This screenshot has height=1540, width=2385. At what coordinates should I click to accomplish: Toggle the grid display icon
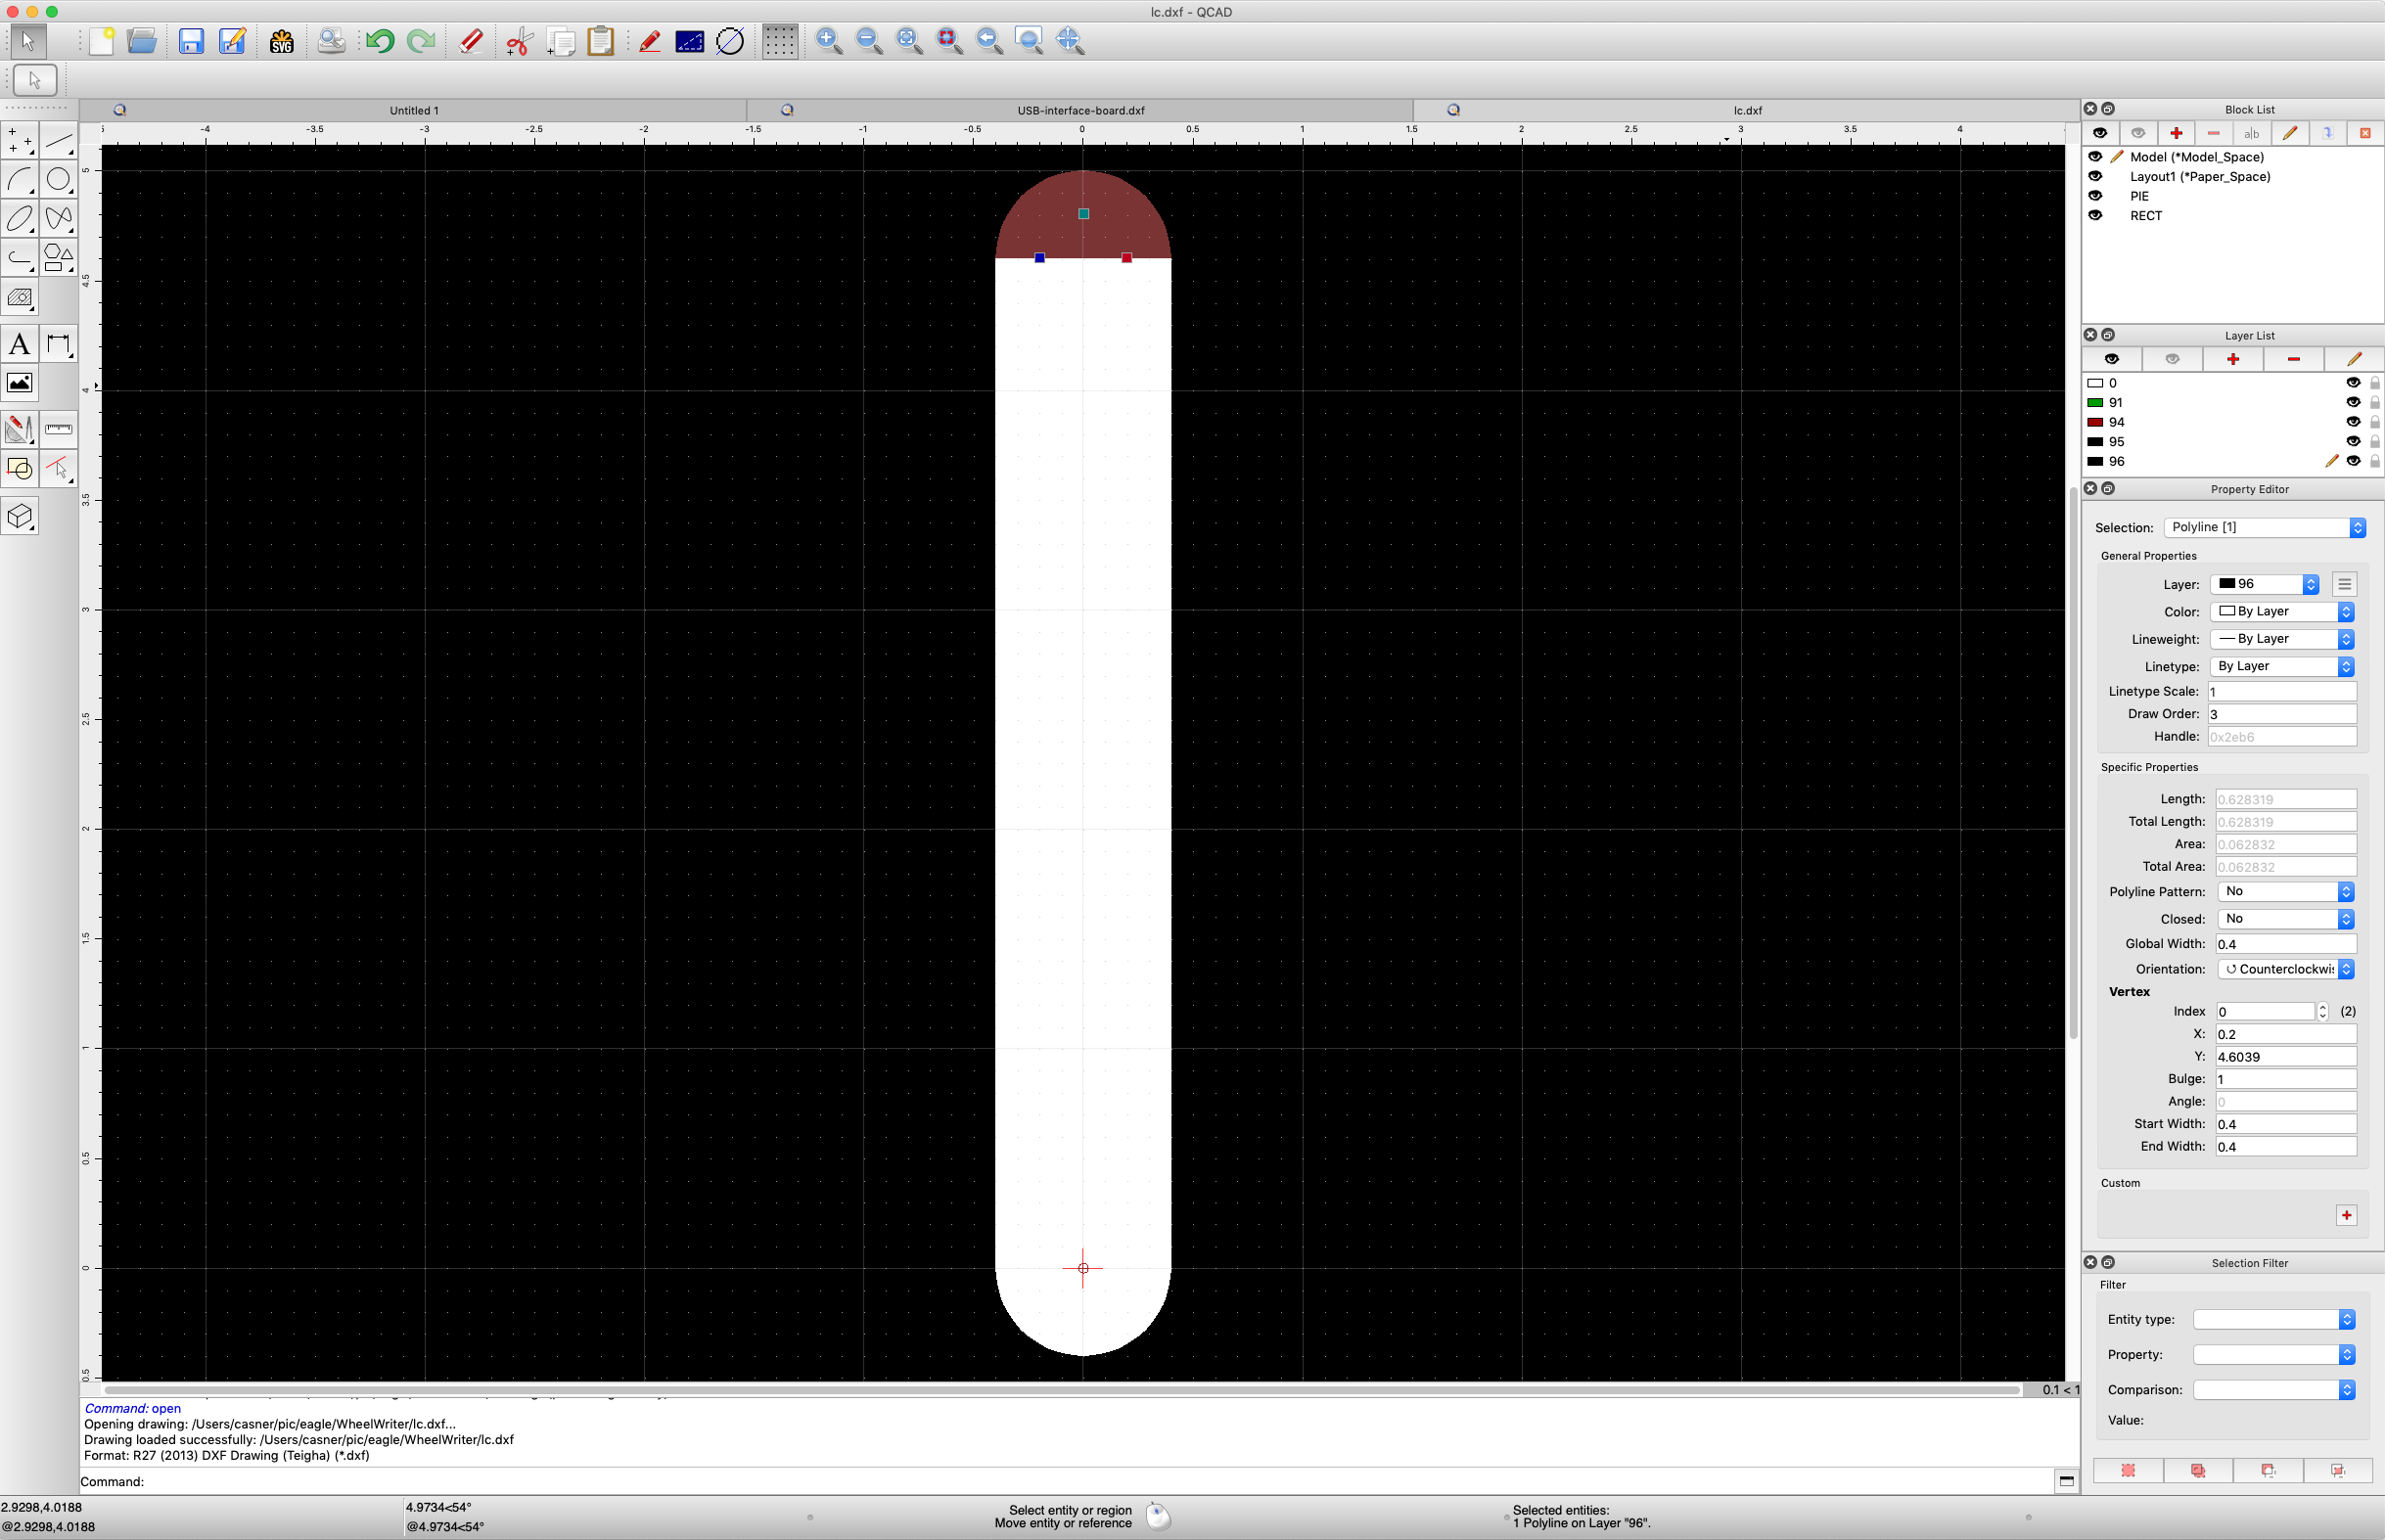[780, 41]
